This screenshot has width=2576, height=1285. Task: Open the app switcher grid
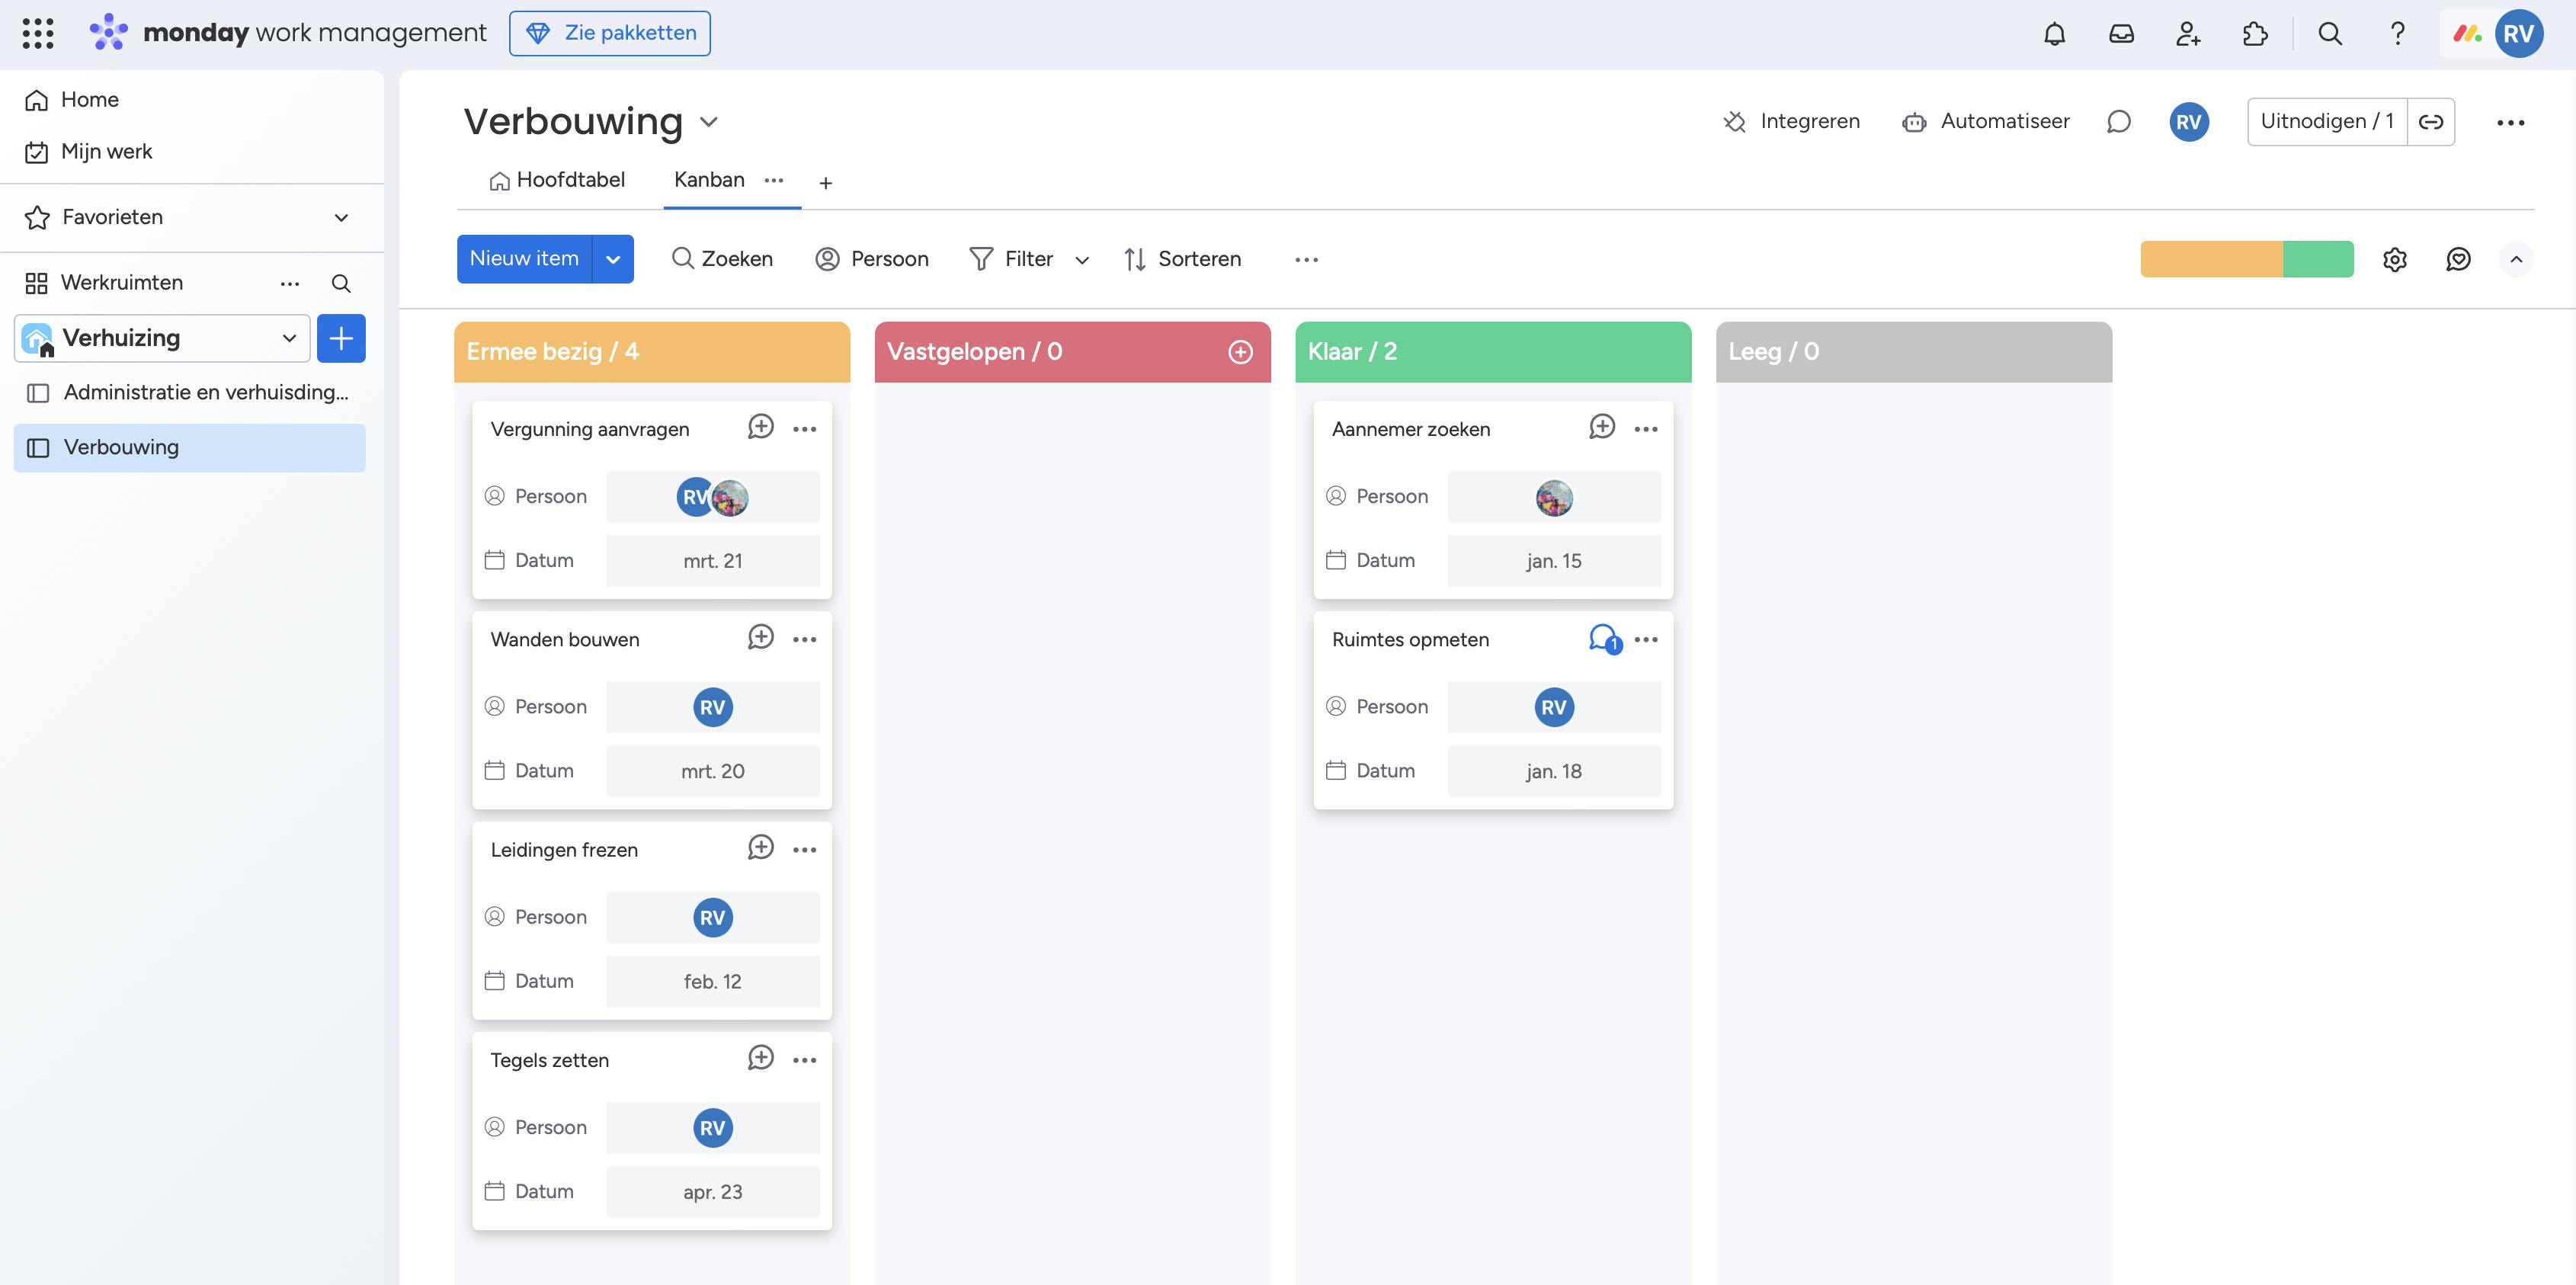pyautogui.click(x=38, y=33)
